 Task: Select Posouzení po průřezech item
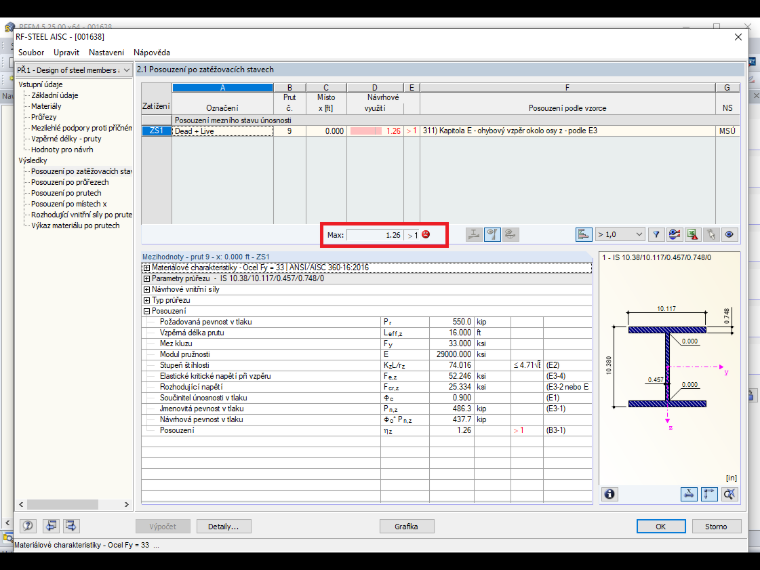click(70, 182)
